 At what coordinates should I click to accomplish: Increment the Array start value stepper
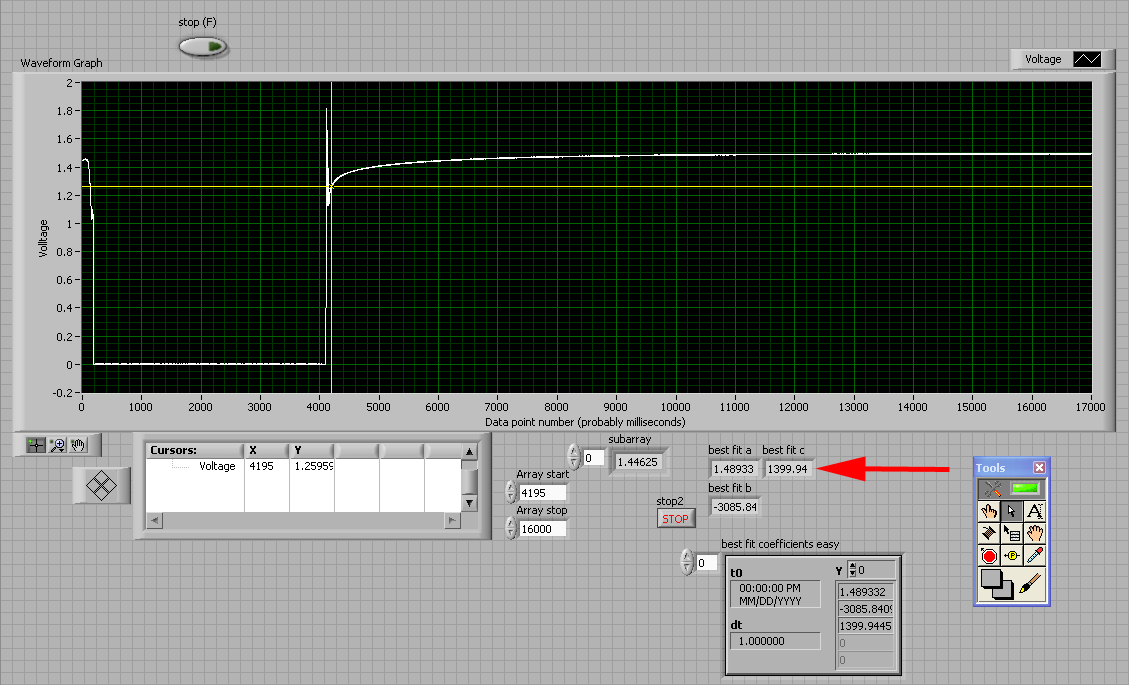510,487
